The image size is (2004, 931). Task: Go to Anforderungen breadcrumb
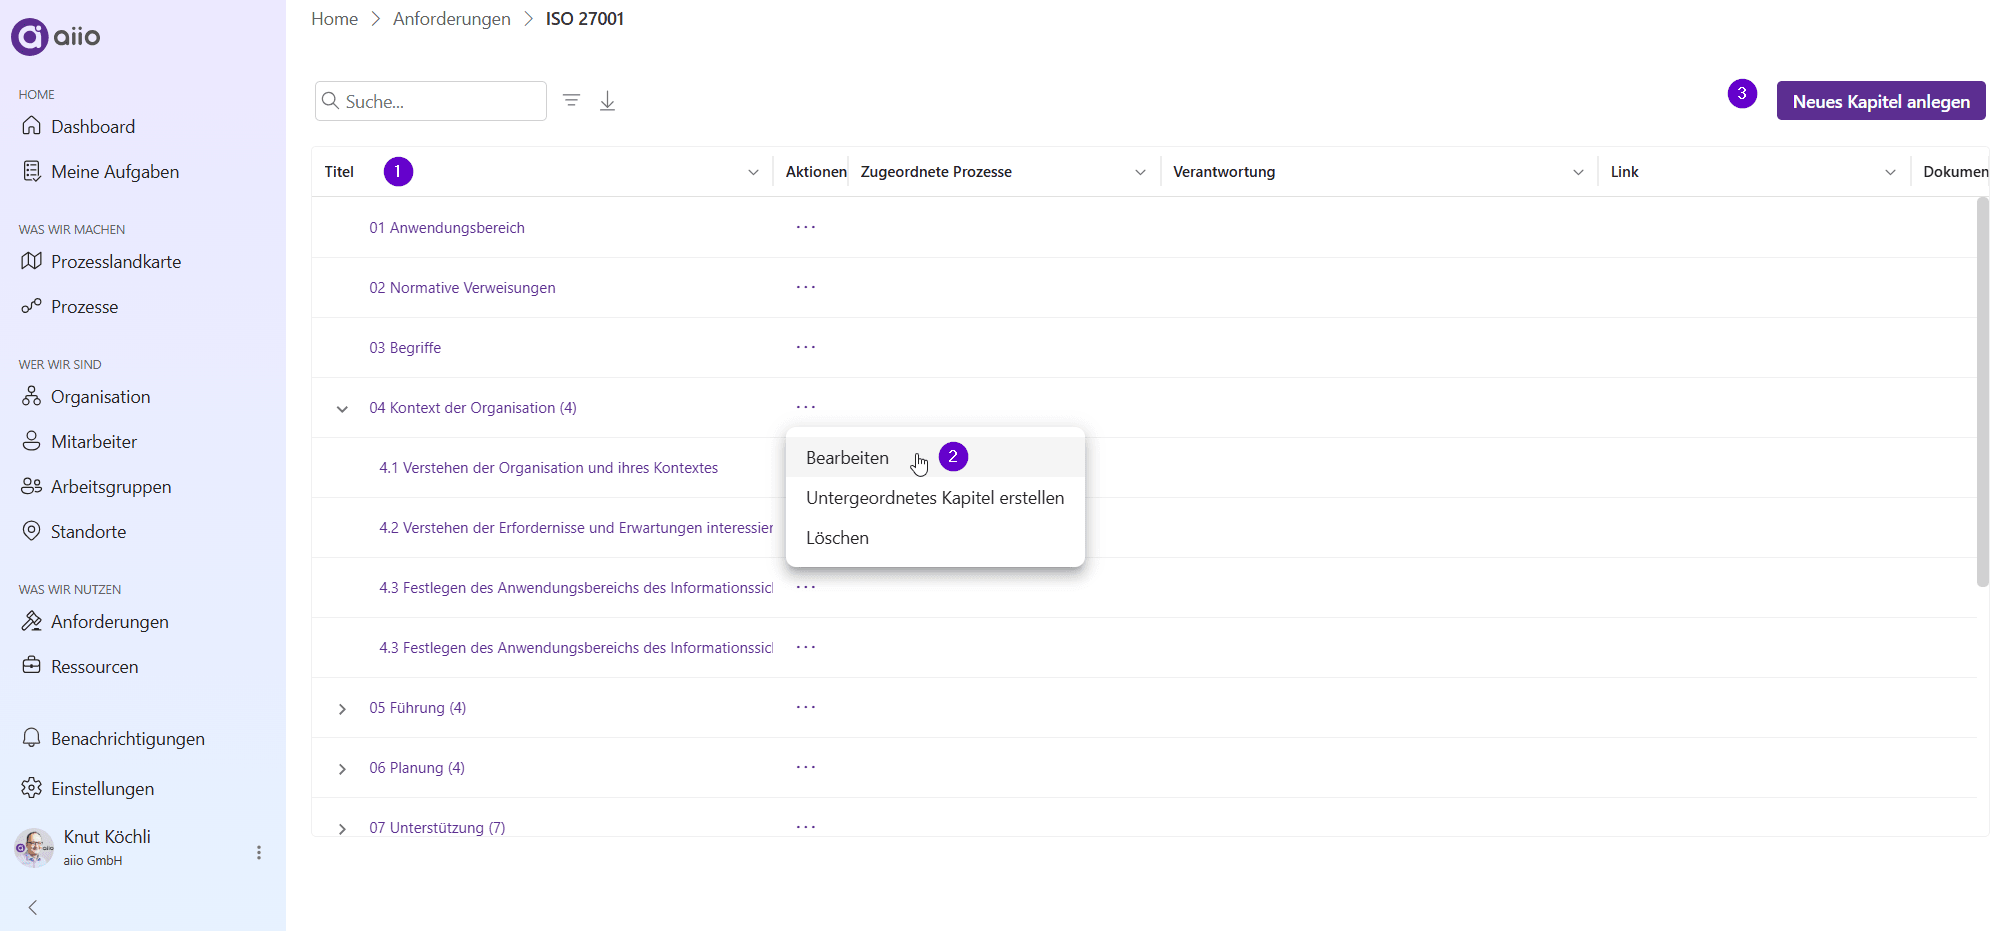coord(451,19)
